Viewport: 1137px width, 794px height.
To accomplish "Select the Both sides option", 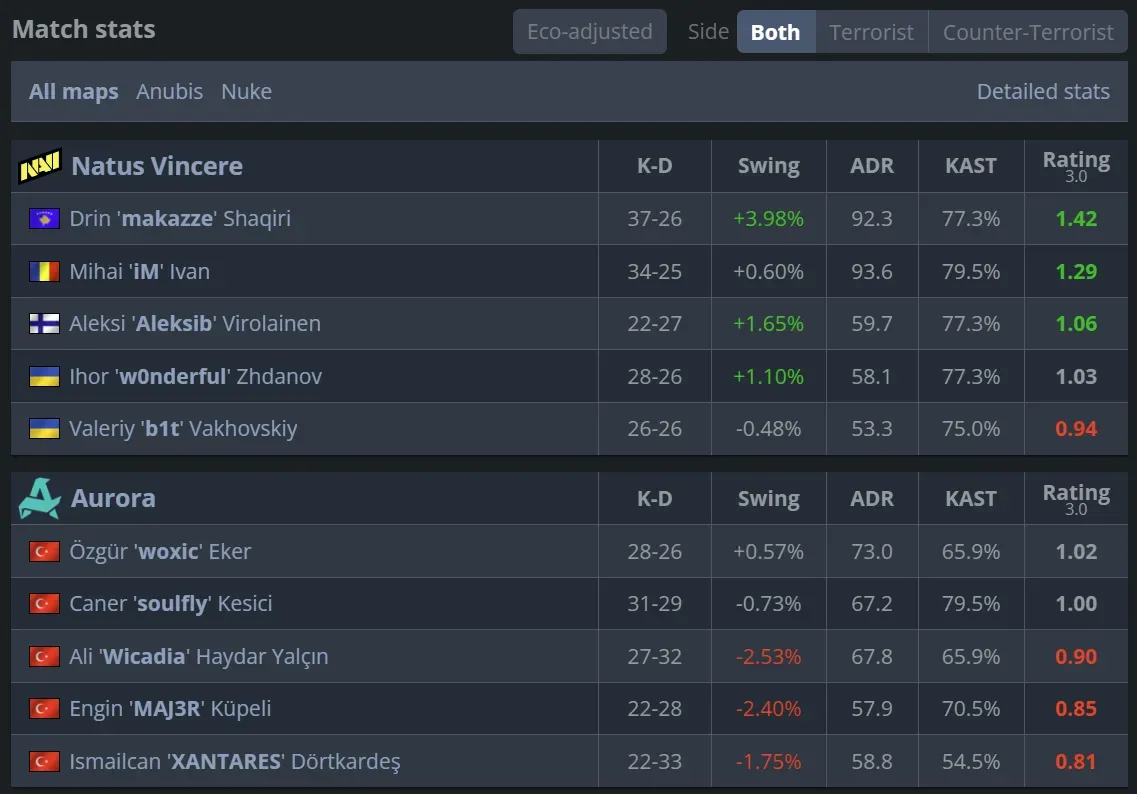I will pos(775,32).
